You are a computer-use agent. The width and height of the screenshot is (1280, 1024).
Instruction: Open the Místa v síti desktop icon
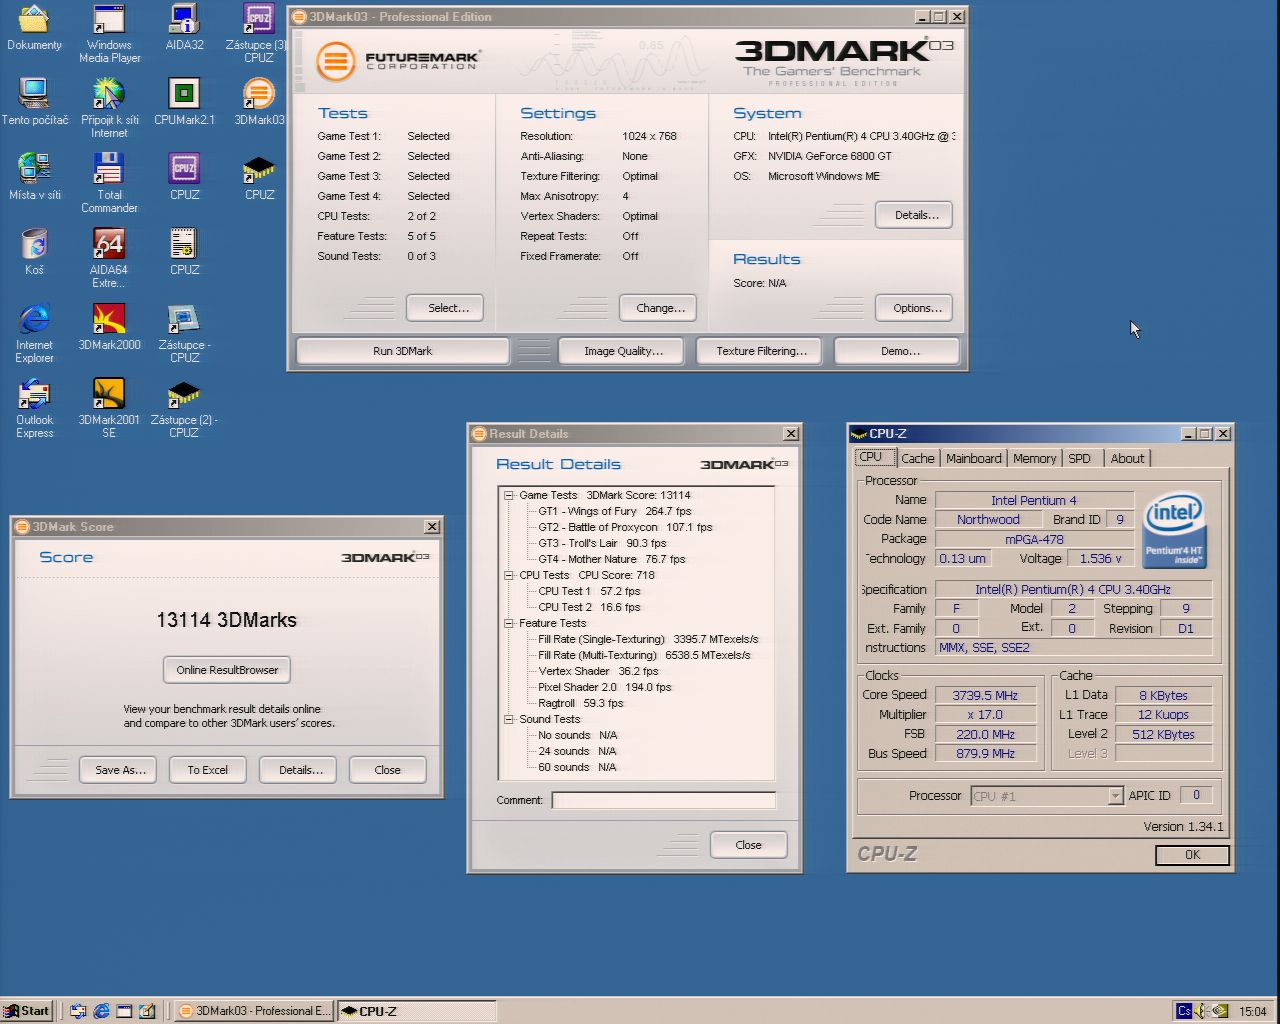34,177
